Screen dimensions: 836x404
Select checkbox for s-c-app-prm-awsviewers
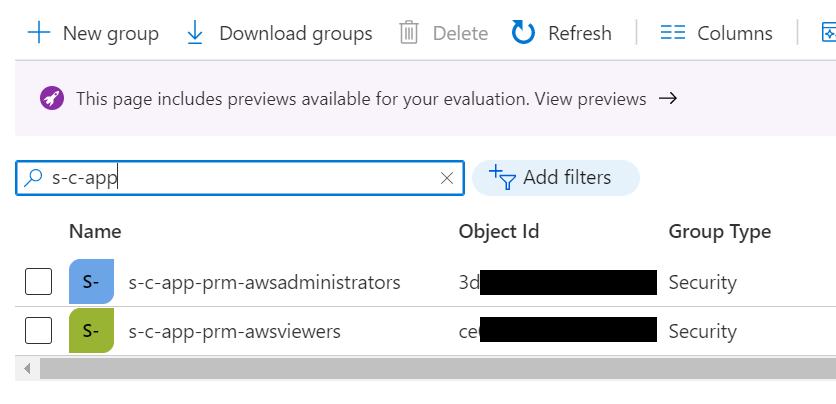click(38, 331)
